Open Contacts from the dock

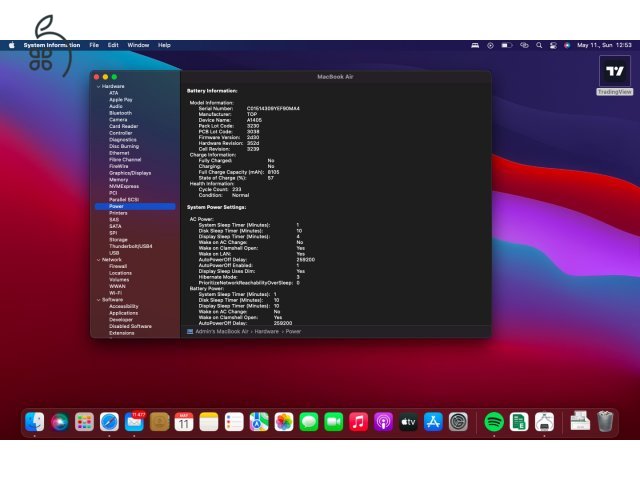tap(159, 422)
